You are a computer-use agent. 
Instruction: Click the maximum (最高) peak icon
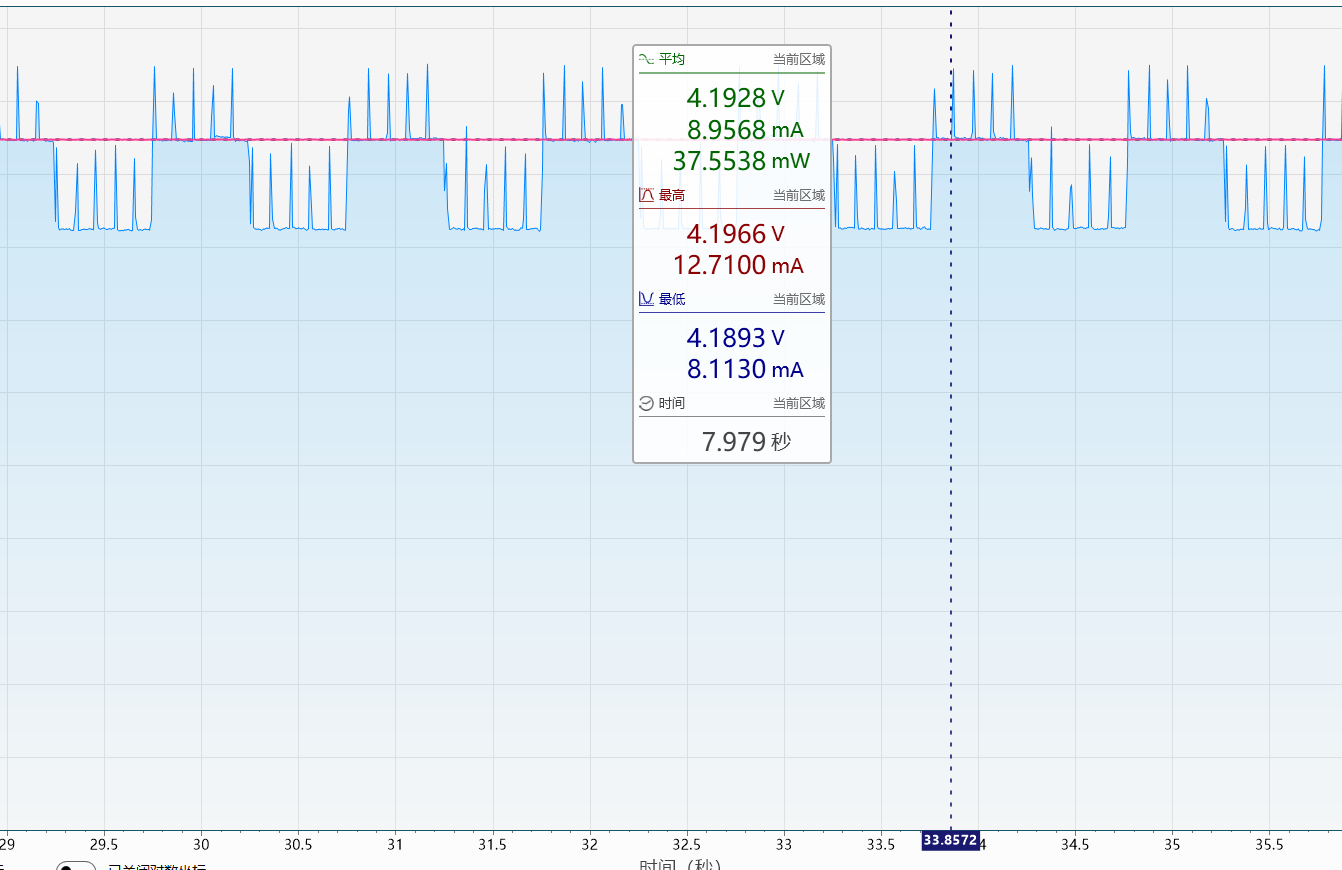tap(646, 195)
